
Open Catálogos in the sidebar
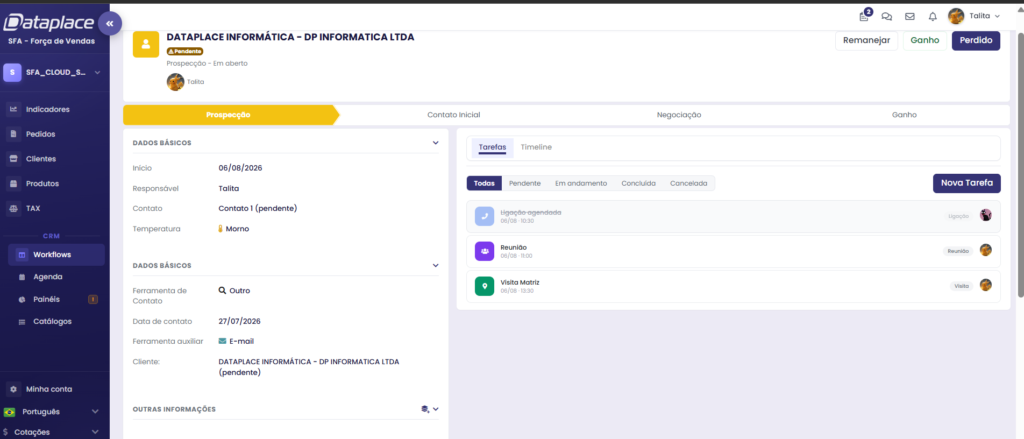tap(52, 321)
